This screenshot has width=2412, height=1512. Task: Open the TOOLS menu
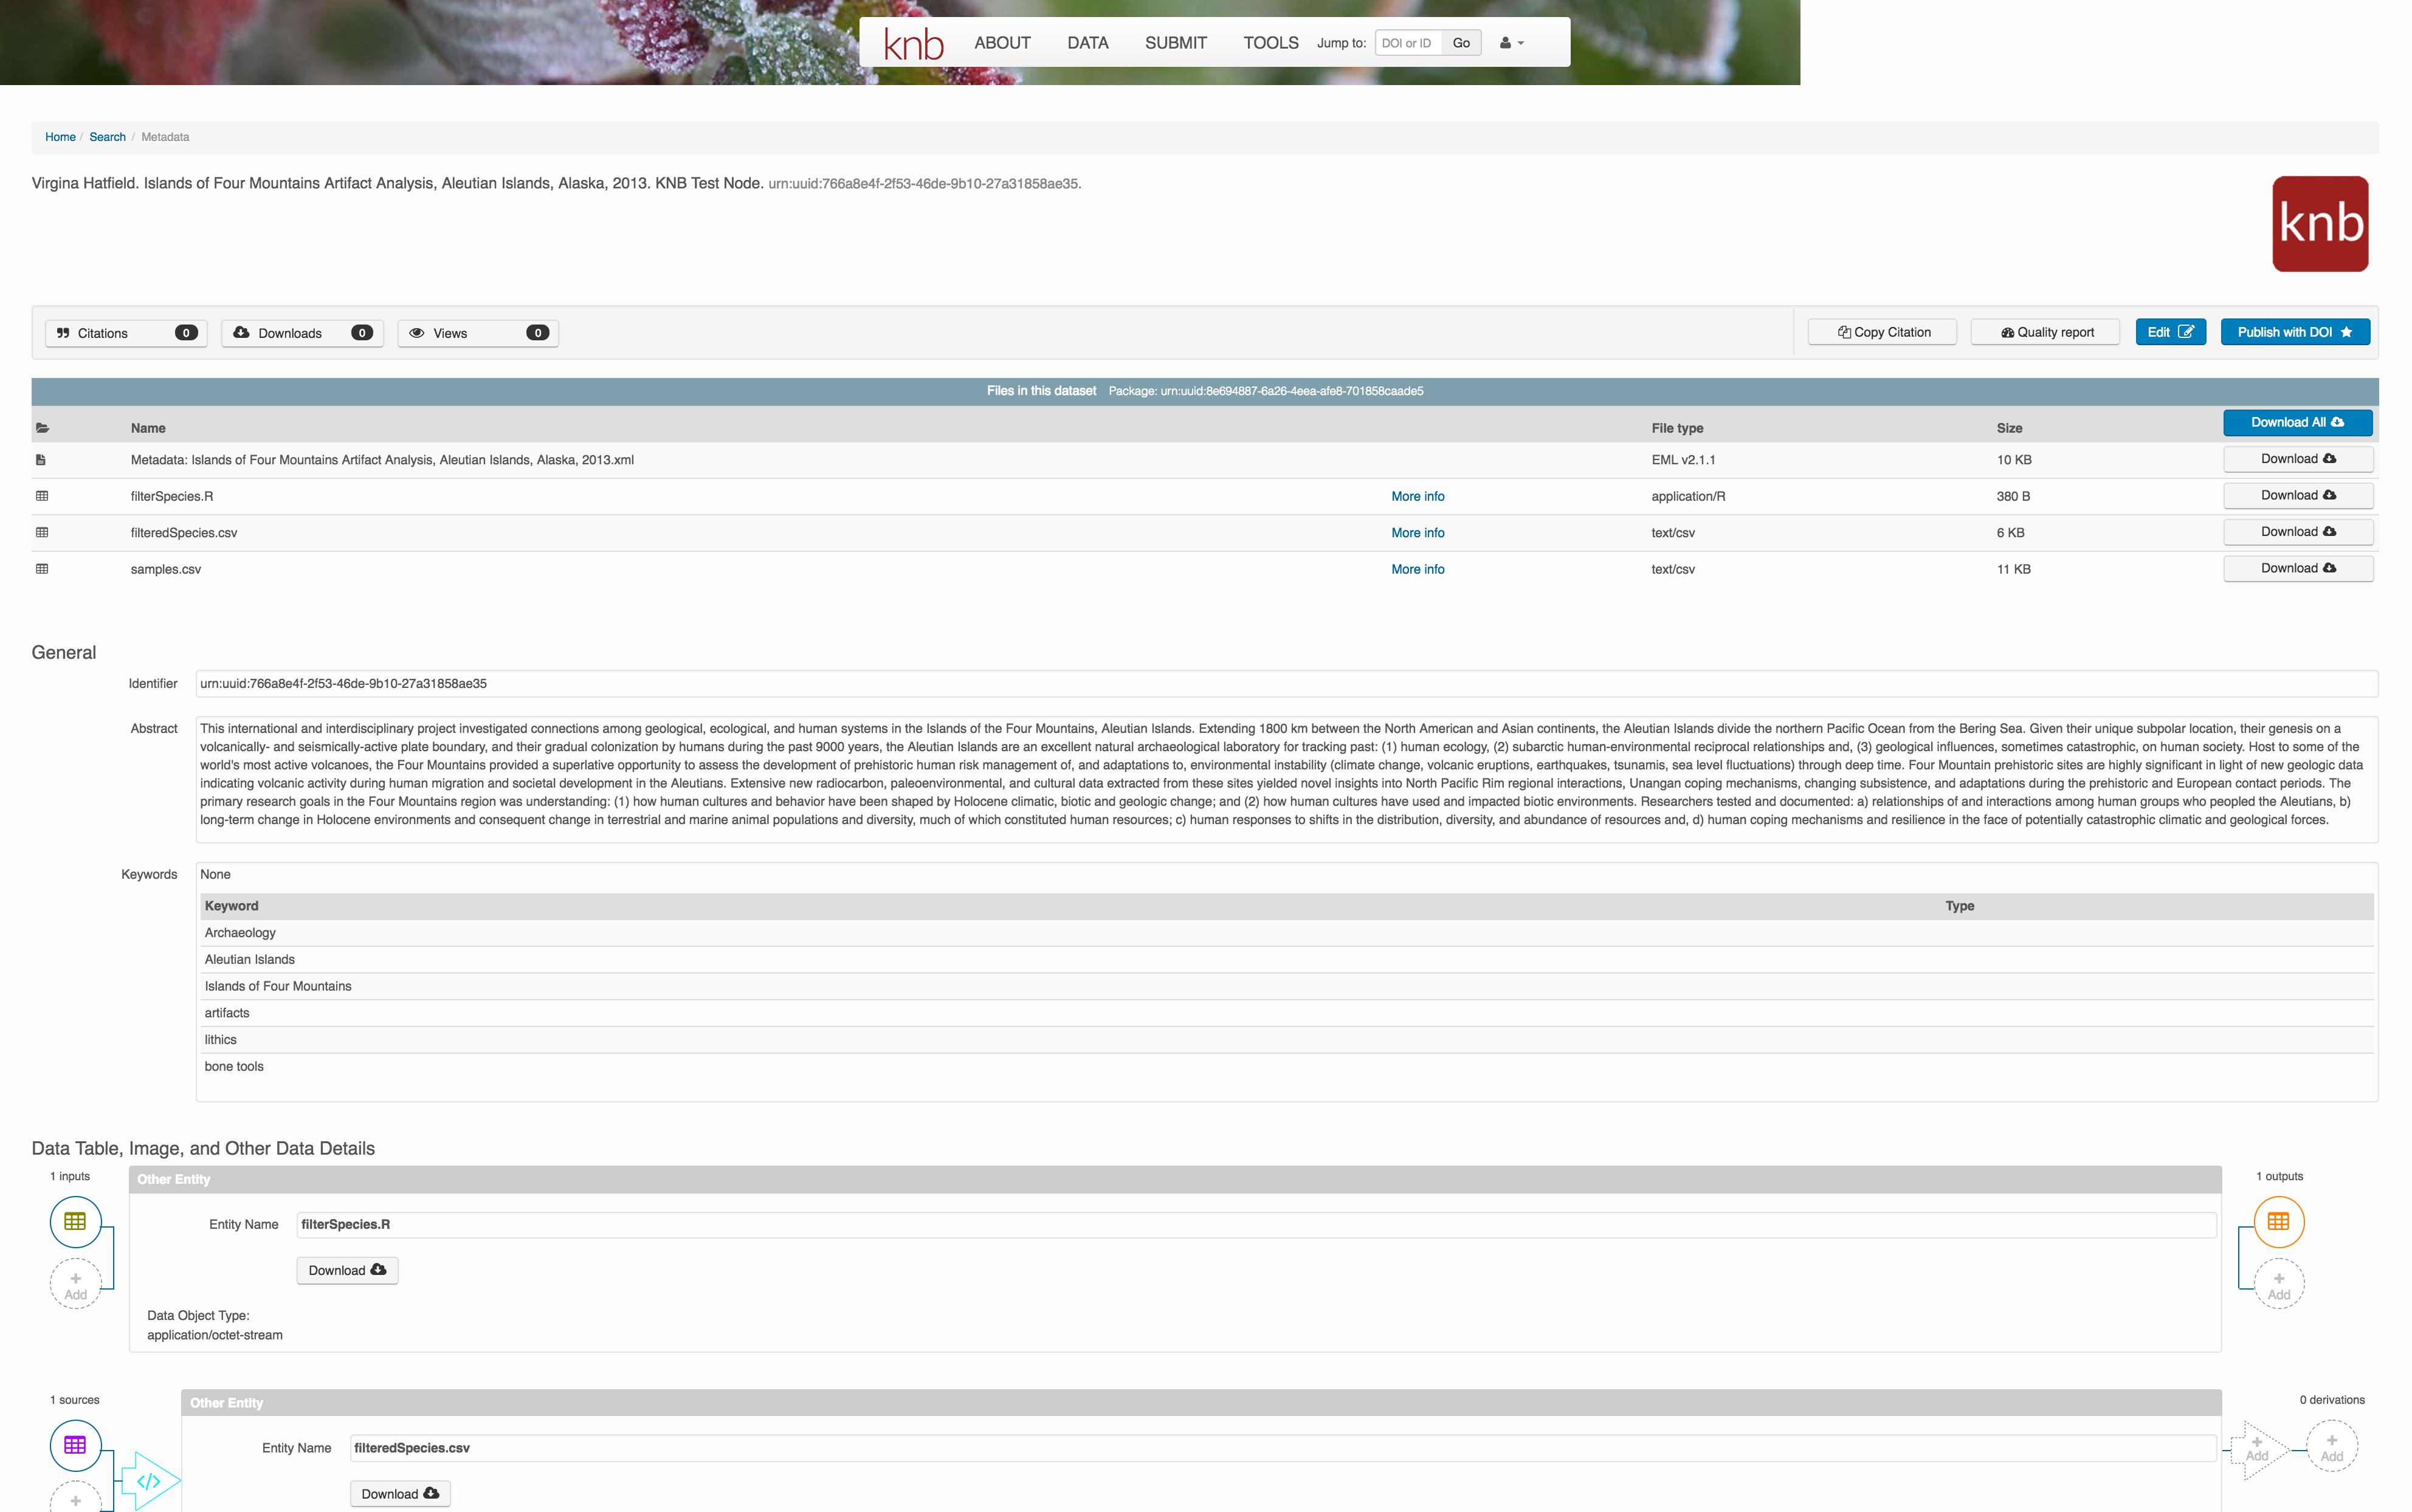pos(1270,43)
